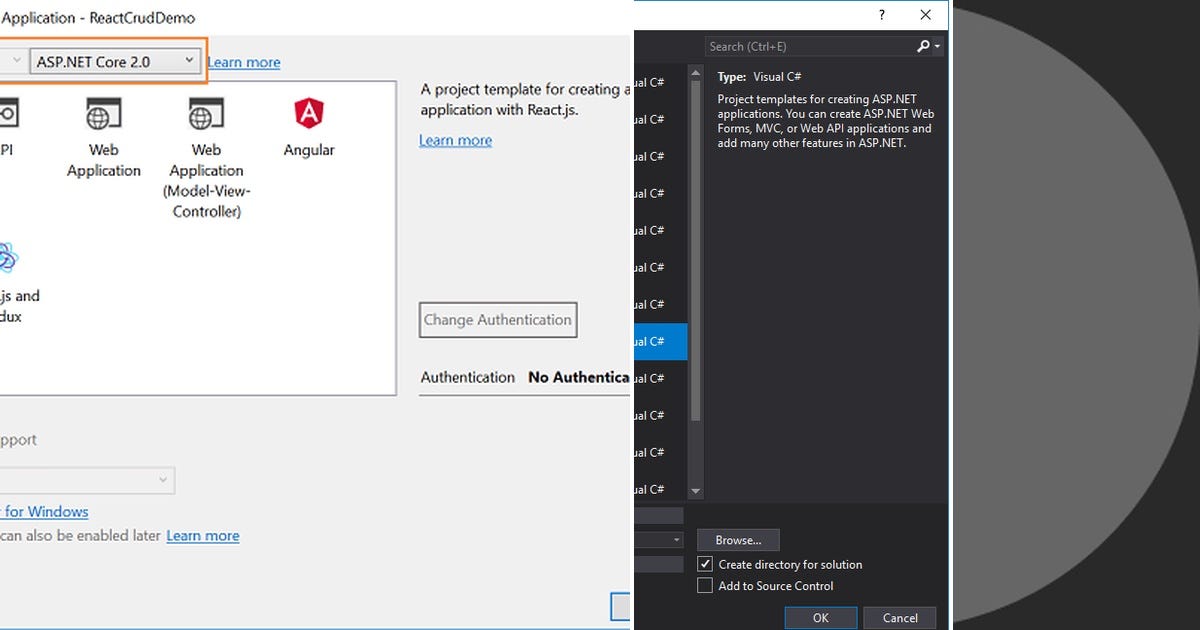
Task: Click the Browse button
Action: (x=738, y=539)
